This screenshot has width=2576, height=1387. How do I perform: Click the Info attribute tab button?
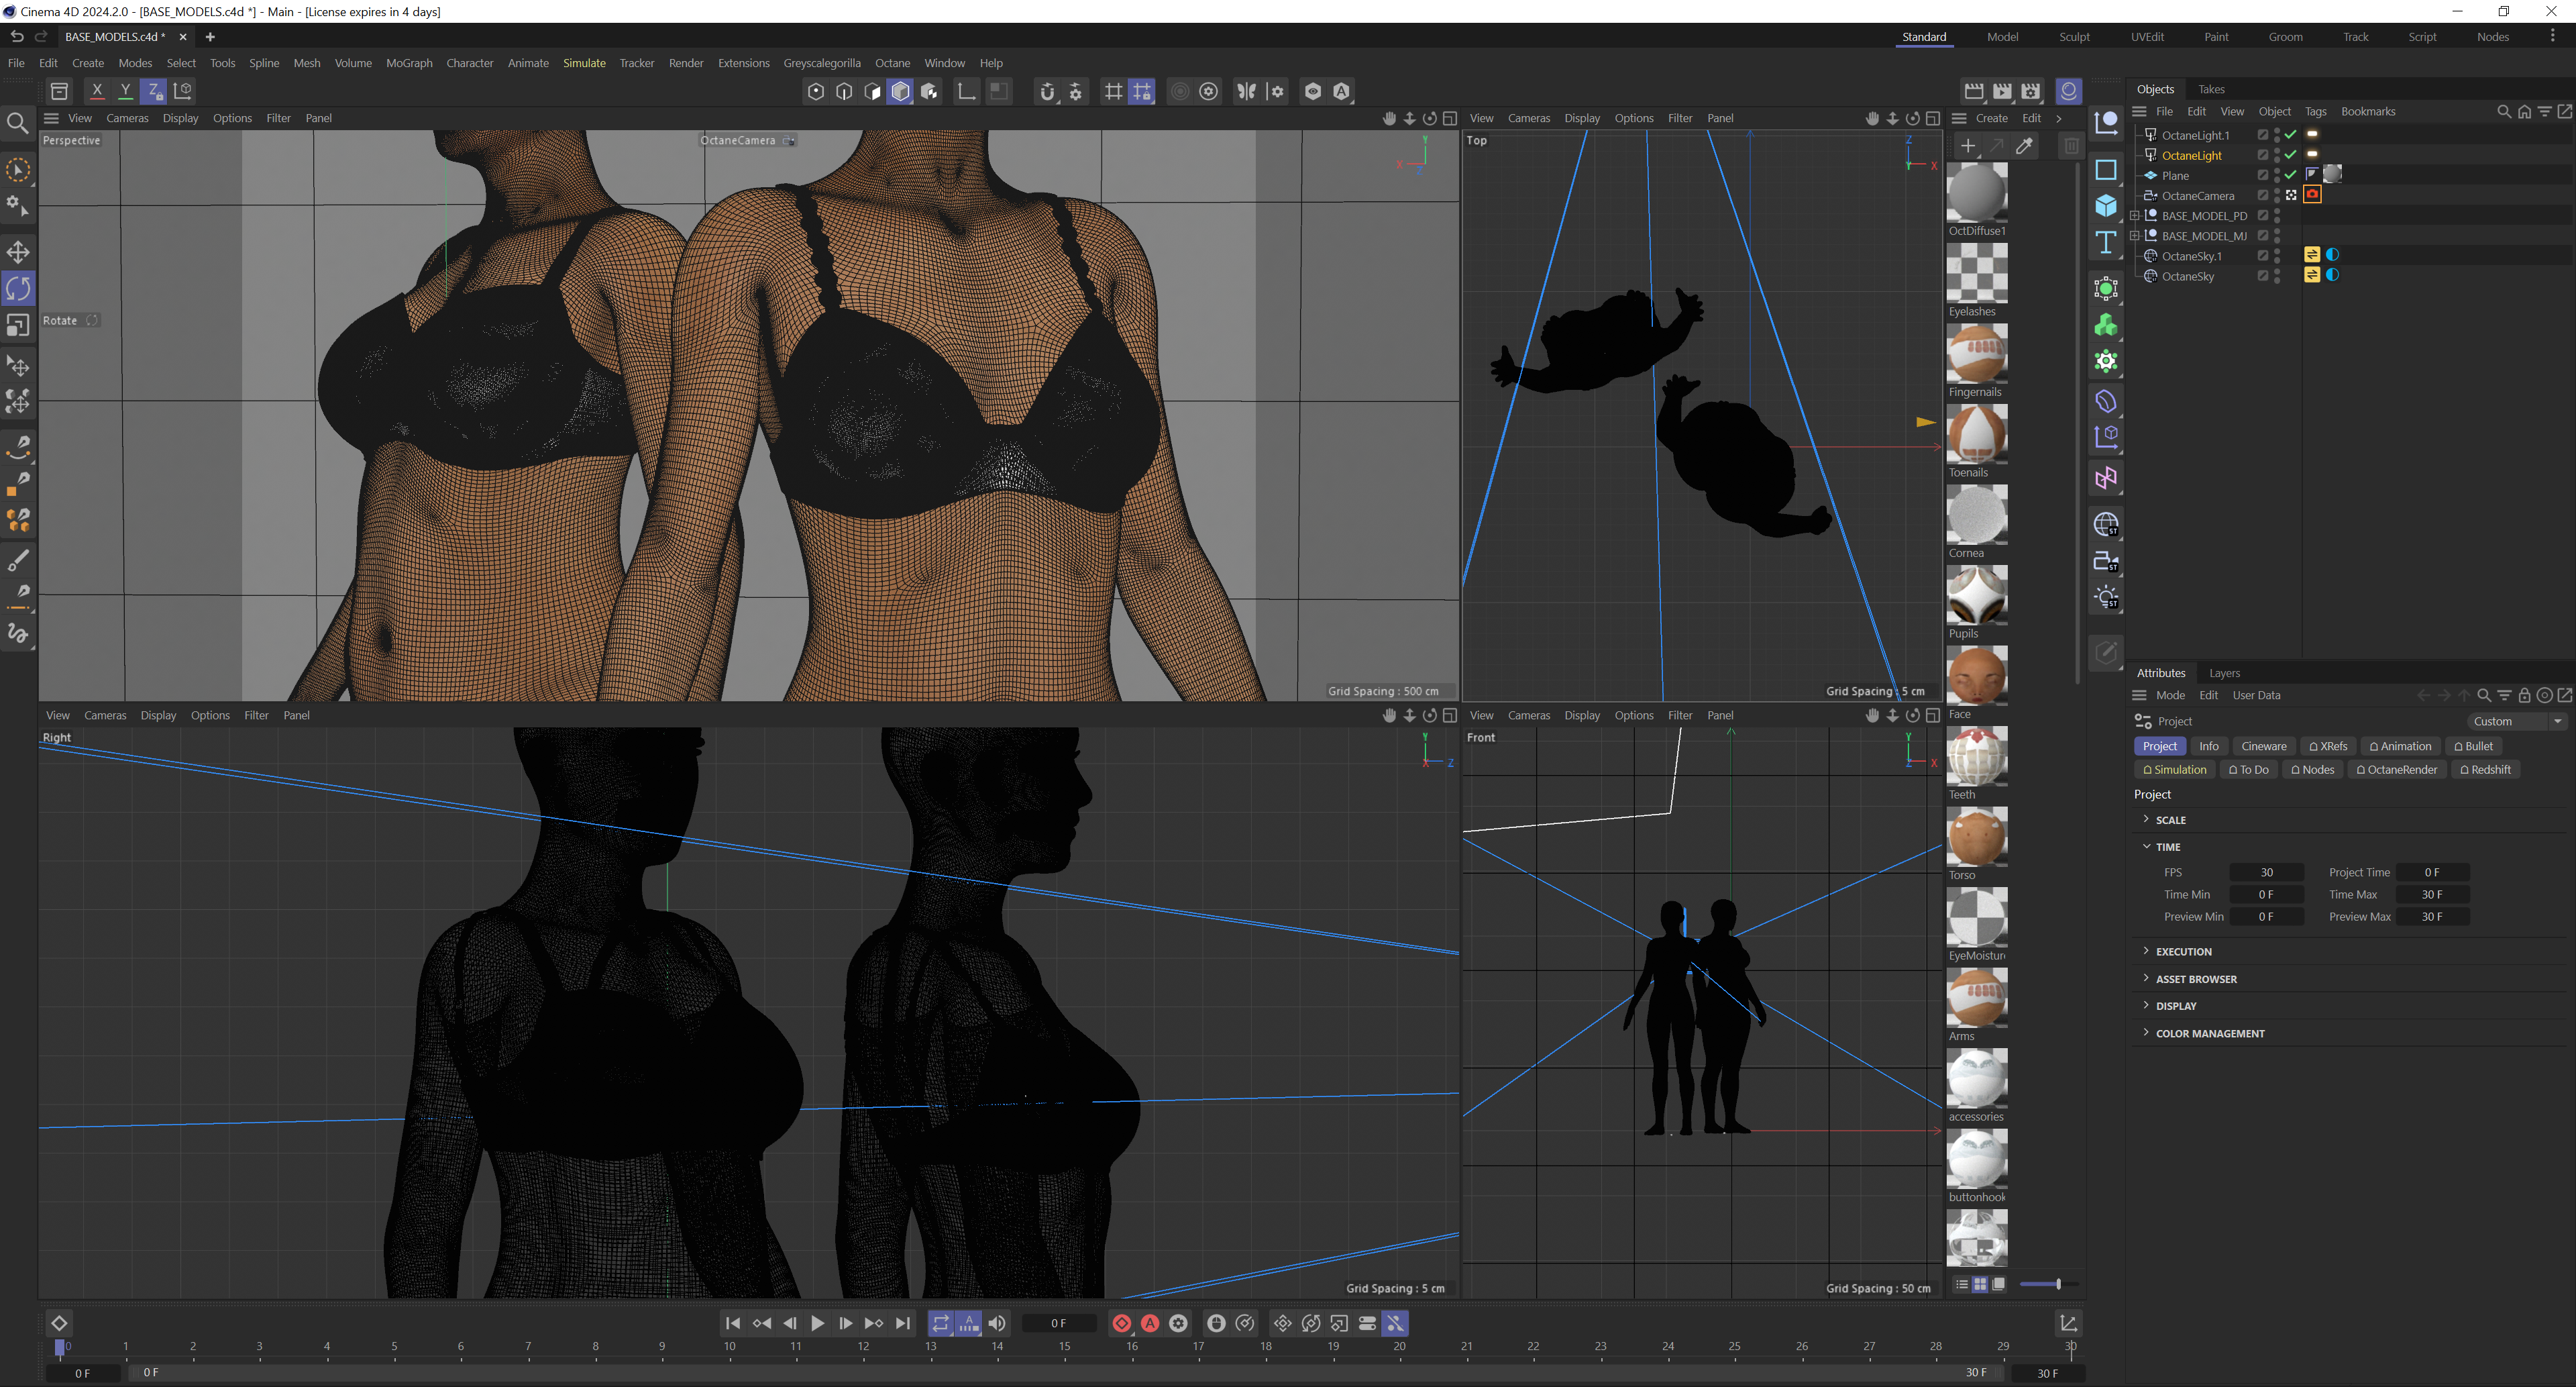(2208, 746)
